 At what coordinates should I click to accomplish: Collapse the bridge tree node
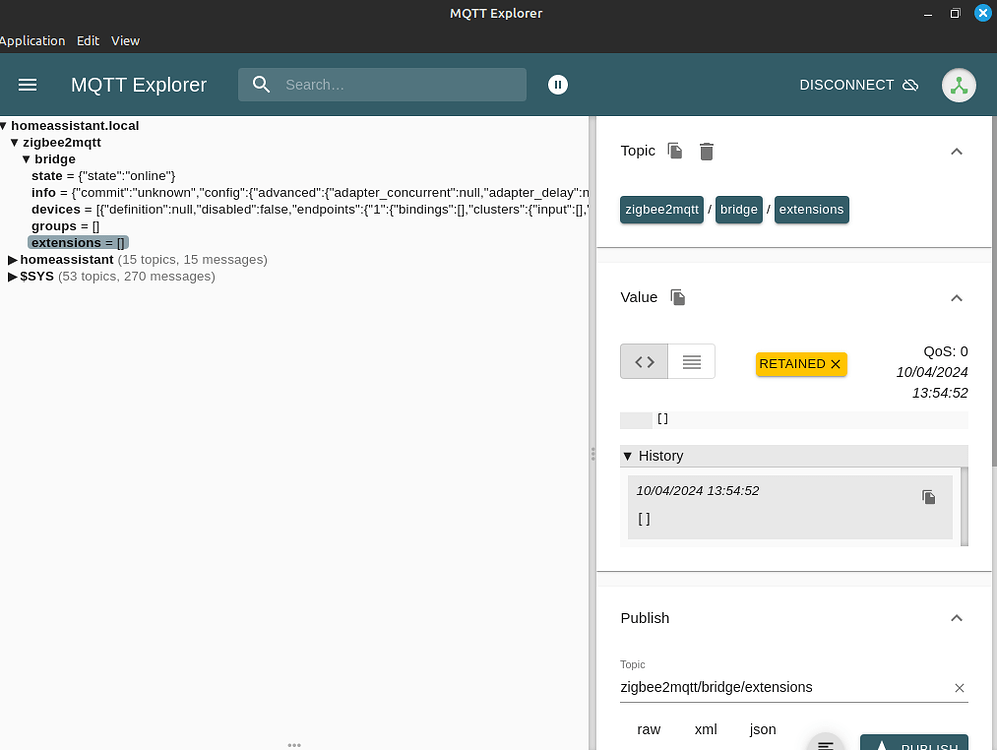coord(26,159)
